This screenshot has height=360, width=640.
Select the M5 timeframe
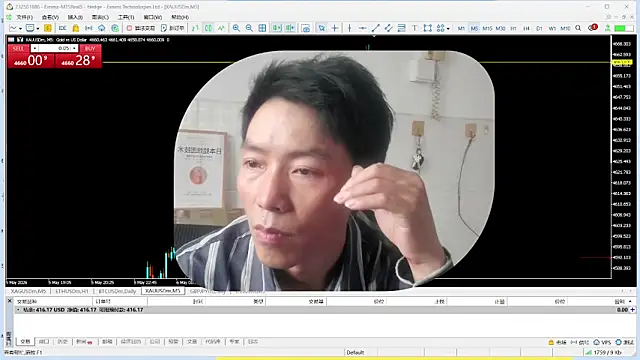[x=474, y=28]
